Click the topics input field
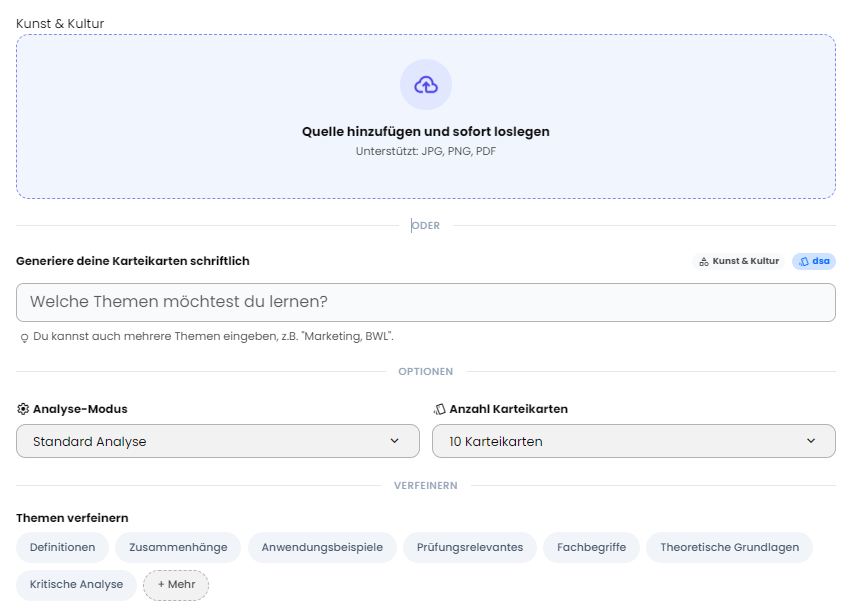The height and width of the screenshot is (613, 857). tap(425, 302)
